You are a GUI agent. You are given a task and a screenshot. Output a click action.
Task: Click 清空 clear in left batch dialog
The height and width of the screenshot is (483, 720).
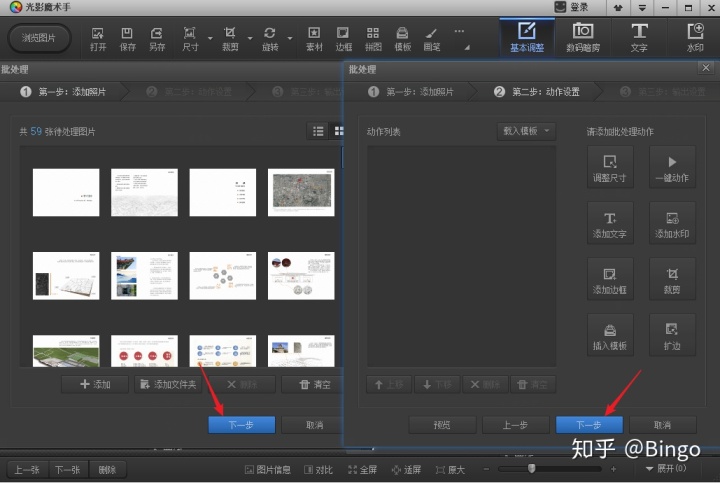pyautogui.click(x=312, y=384)
